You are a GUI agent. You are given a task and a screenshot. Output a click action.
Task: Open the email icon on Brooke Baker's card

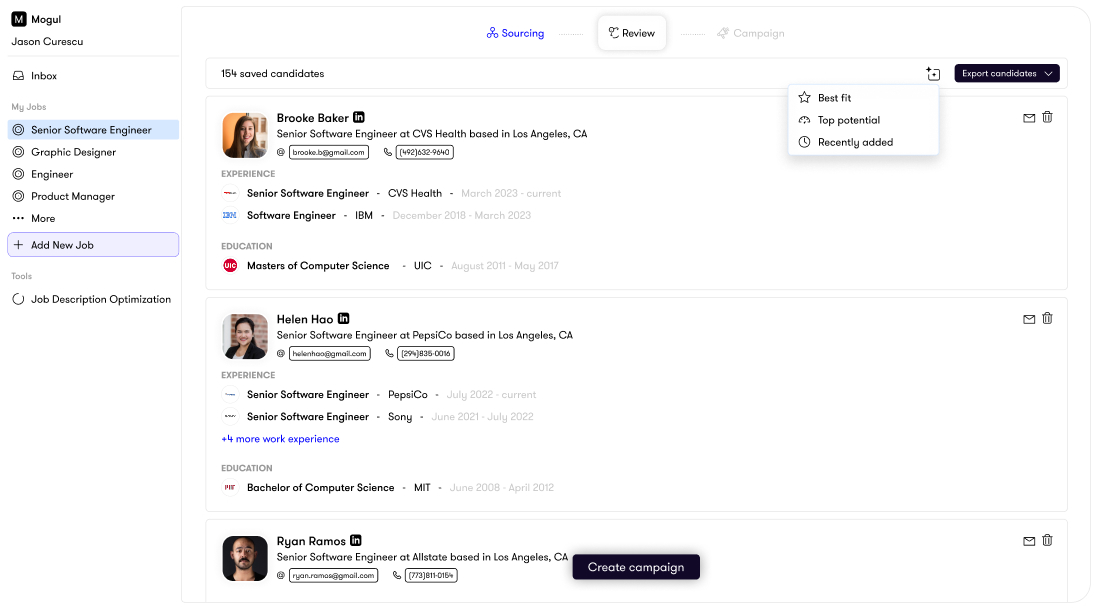pos(1028,117)
